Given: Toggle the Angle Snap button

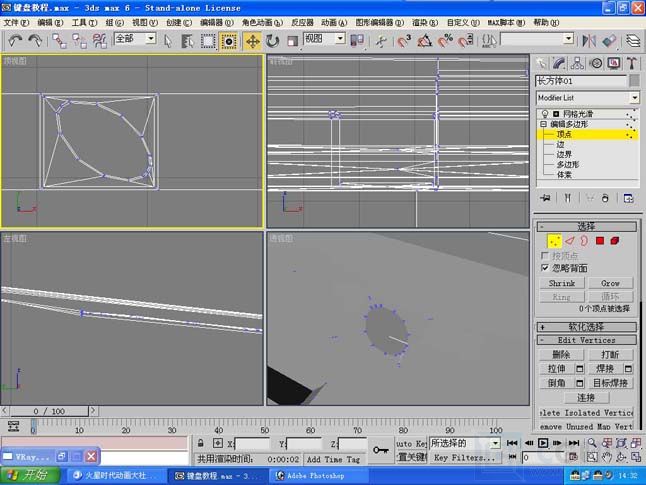Looking at the screenshot, I should pos(424,41).
